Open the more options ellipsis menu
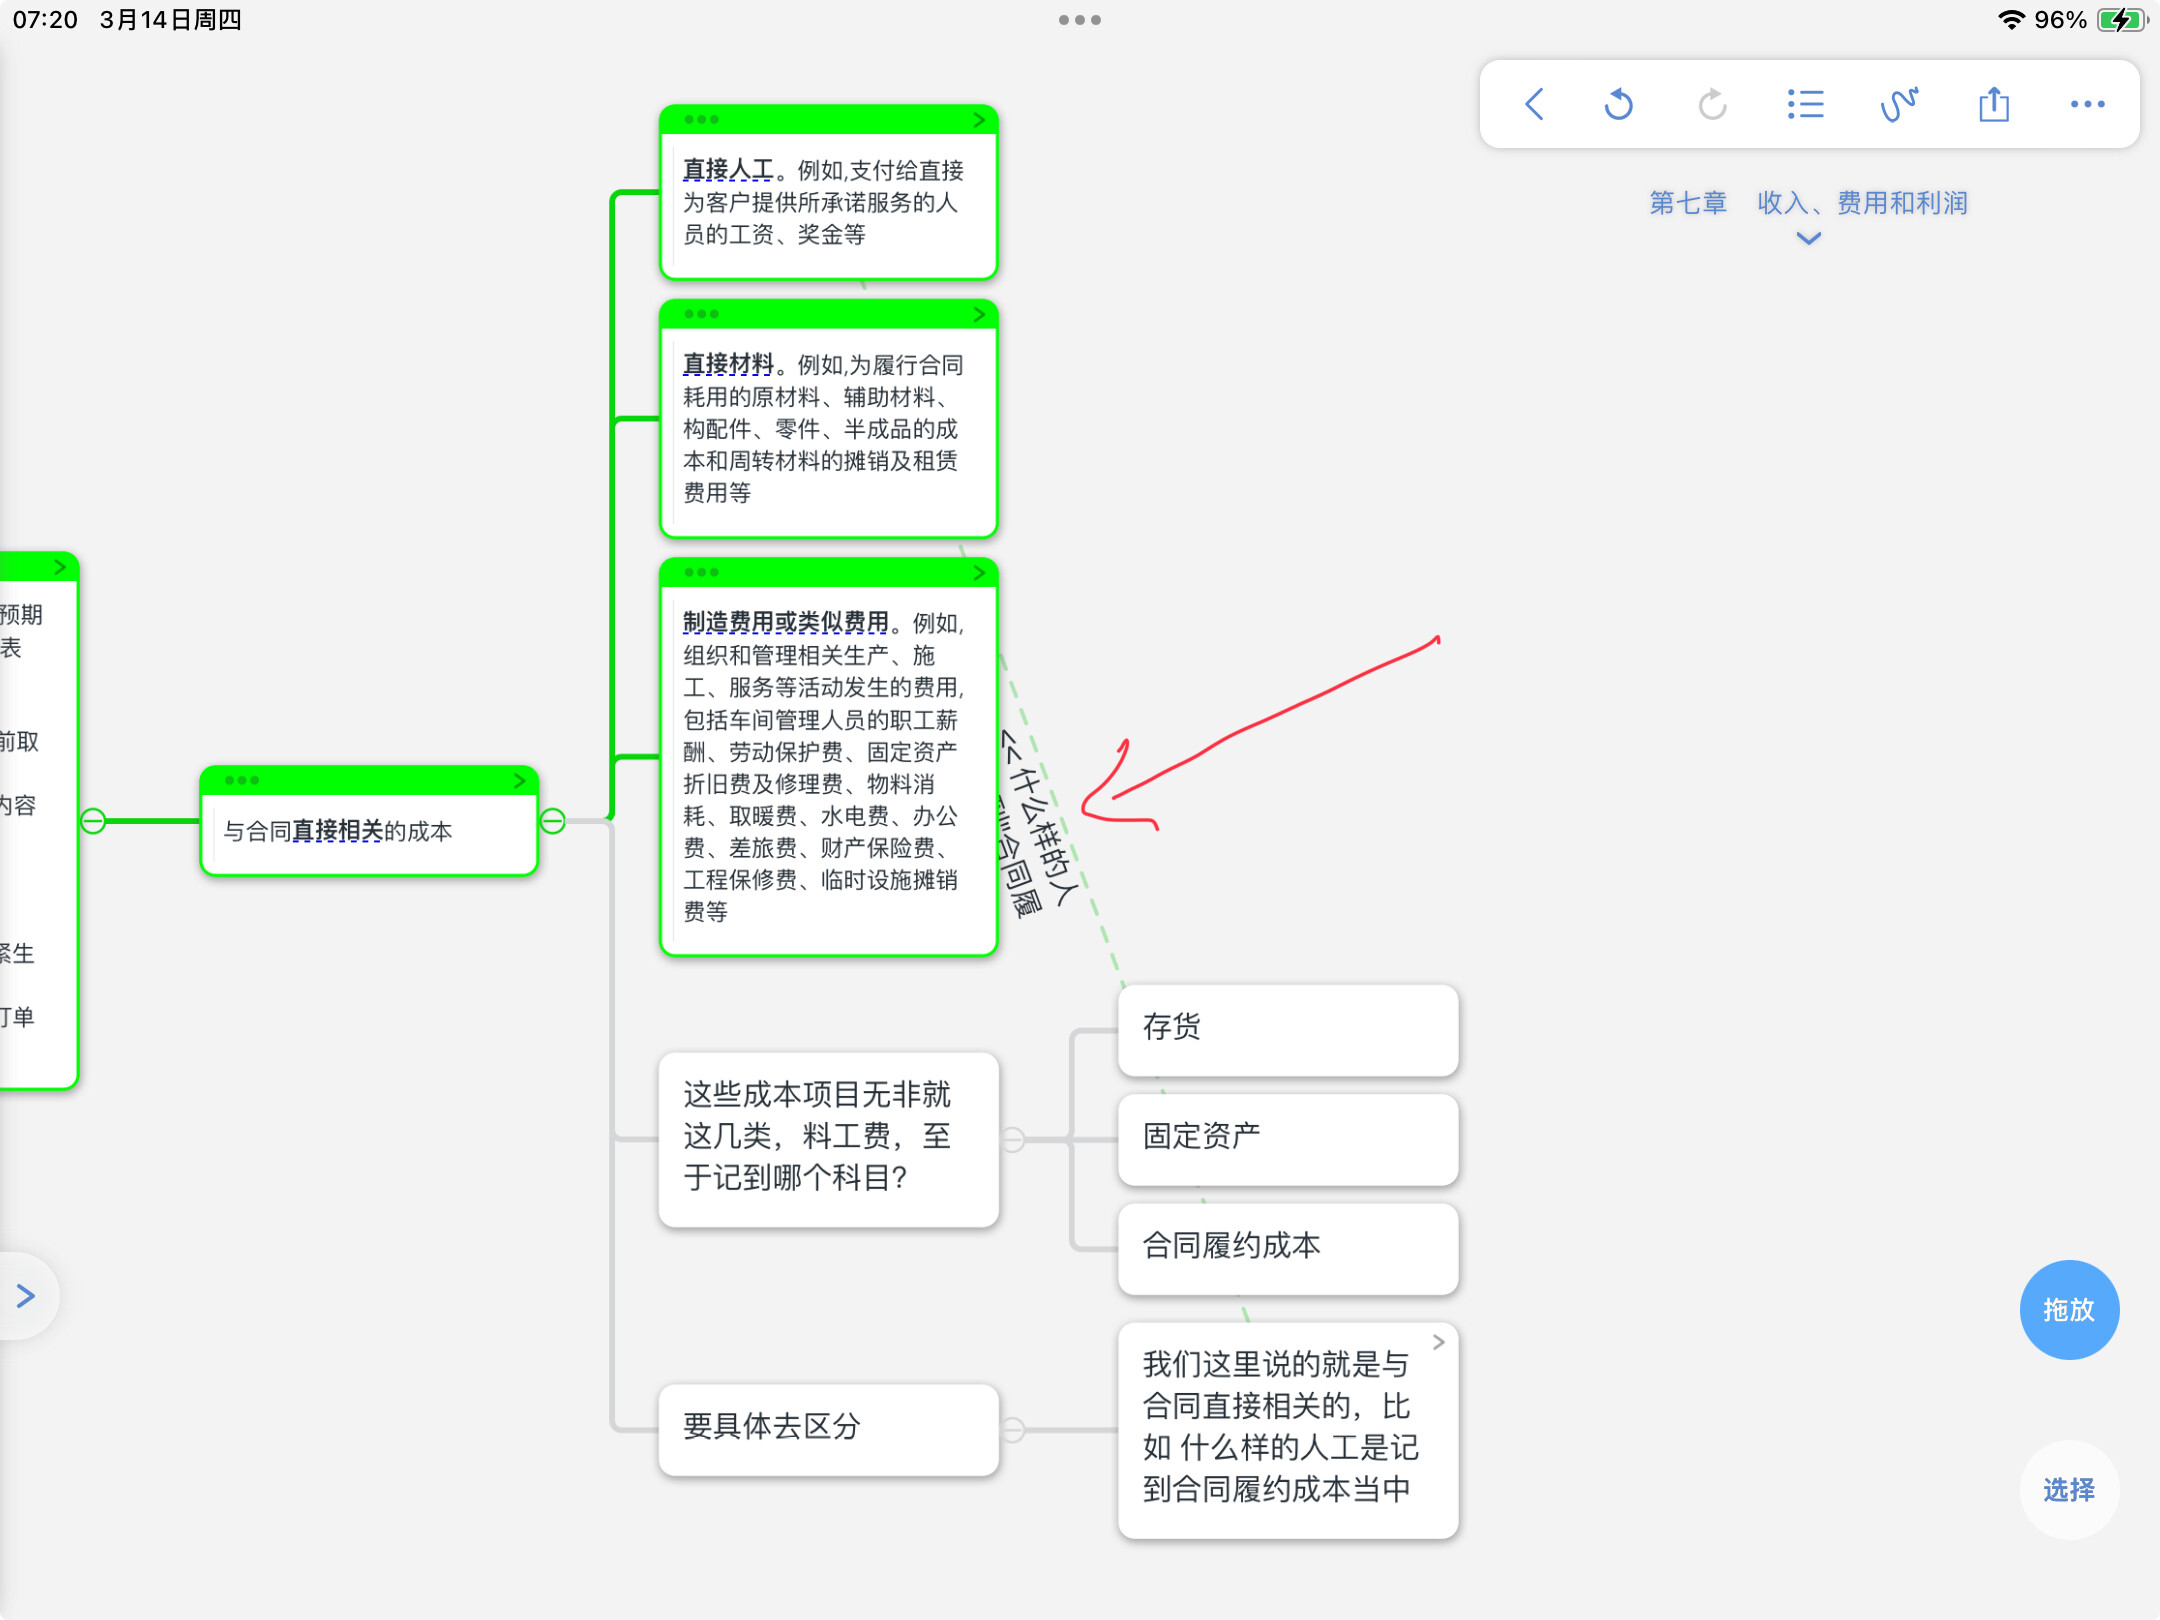This screenshot has height=1620, width=2160. pyautogui.click(x=2087, y=104)
